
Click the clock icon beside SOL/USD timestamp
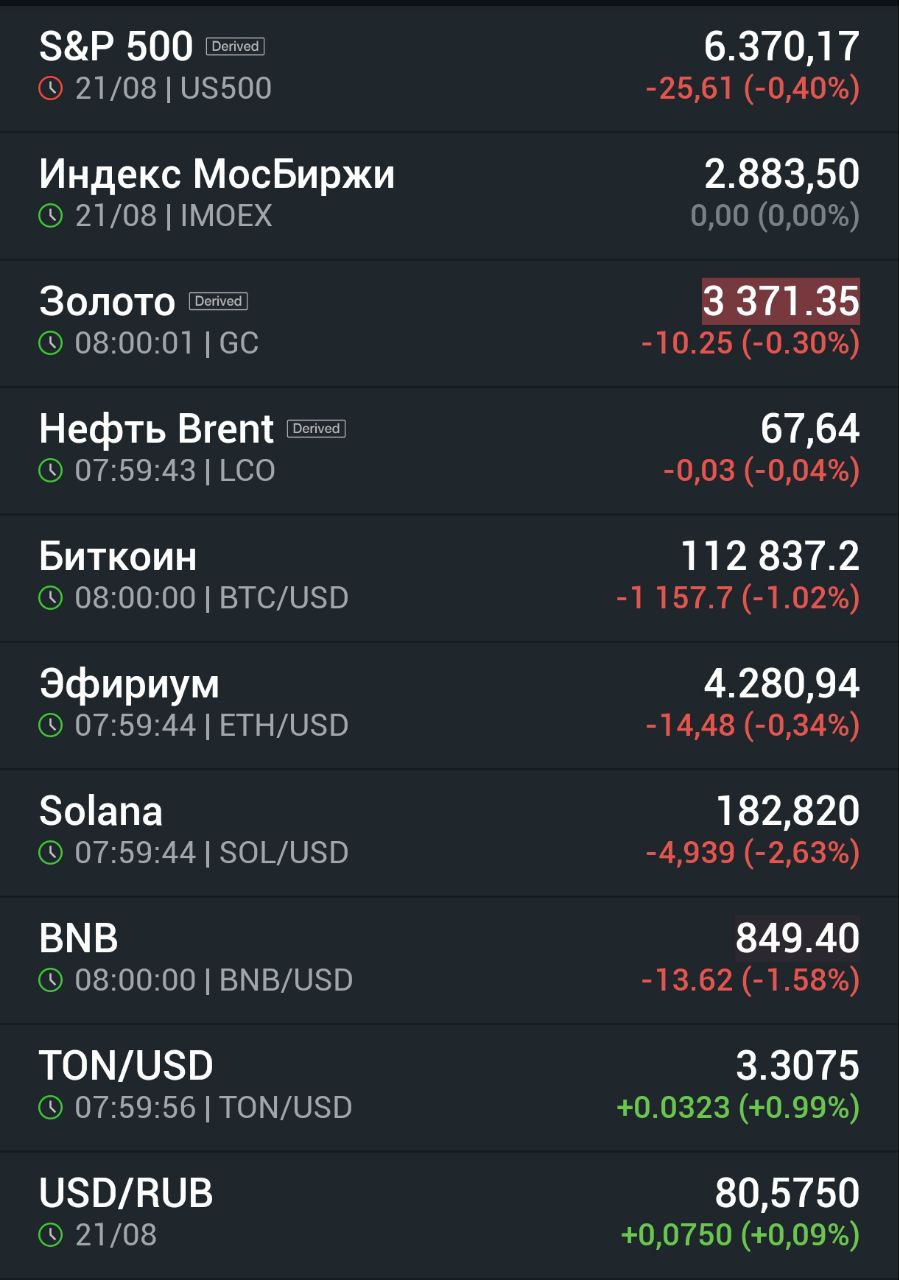coord(50,853)
